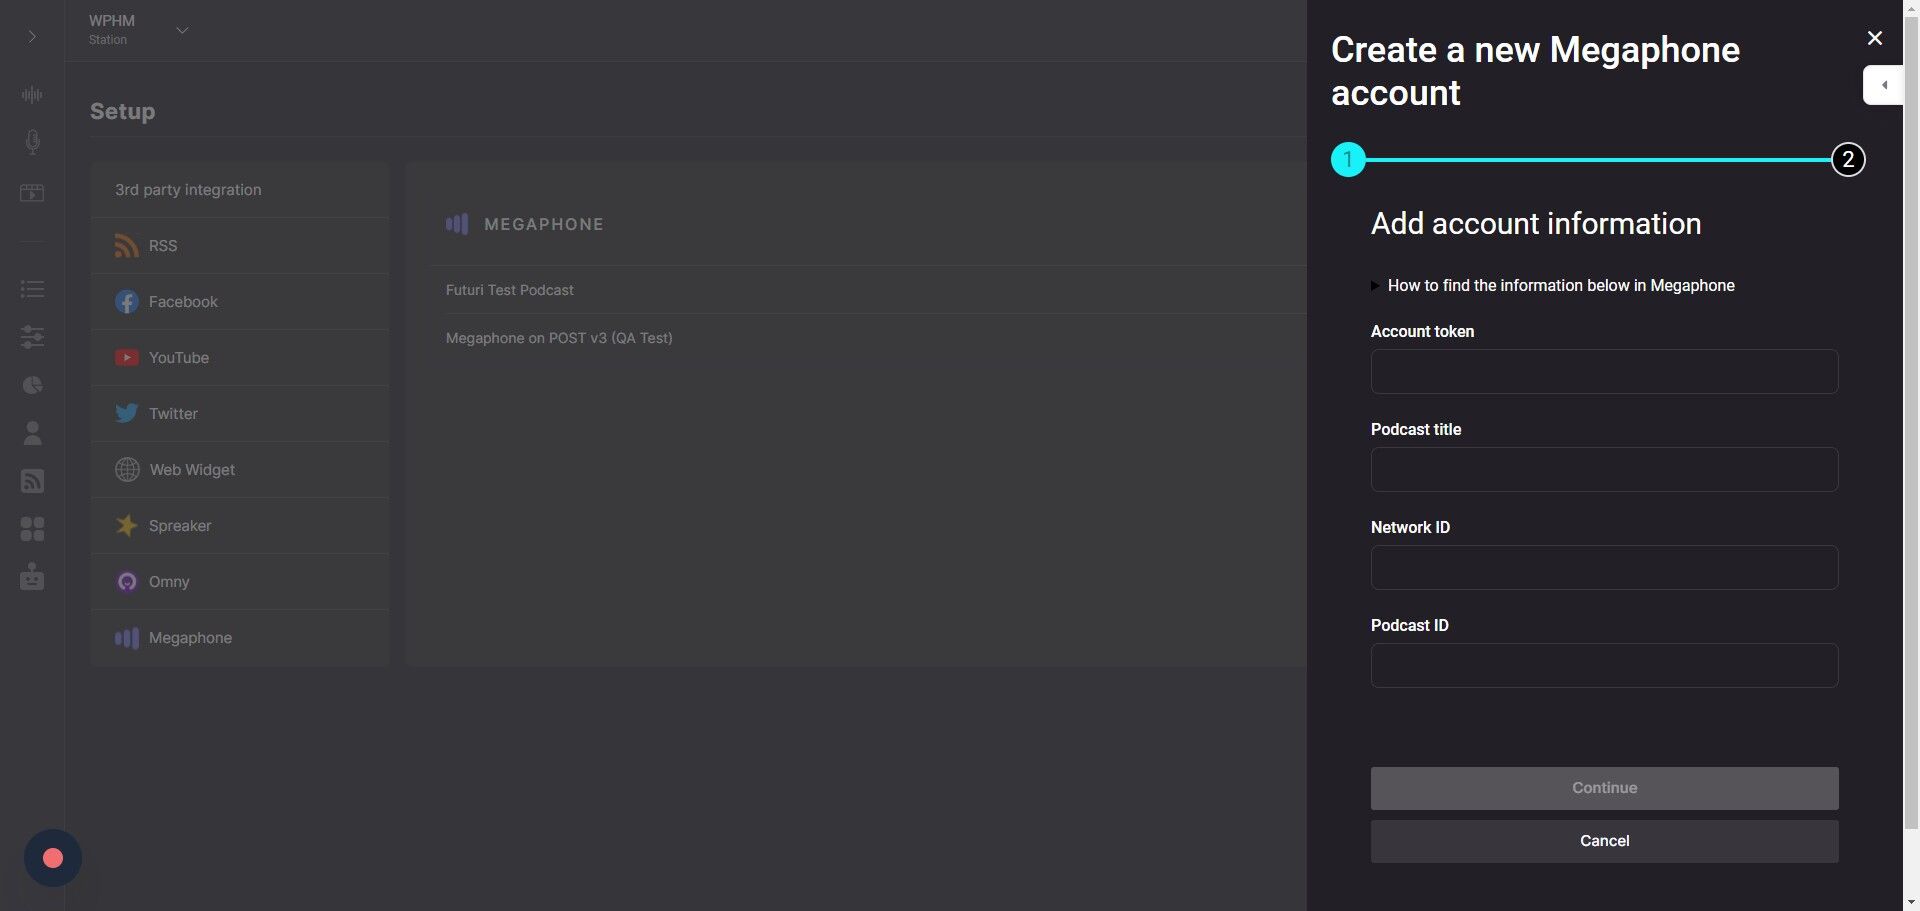
Task: Click the pie chart analytics icon
Action: 32,385
